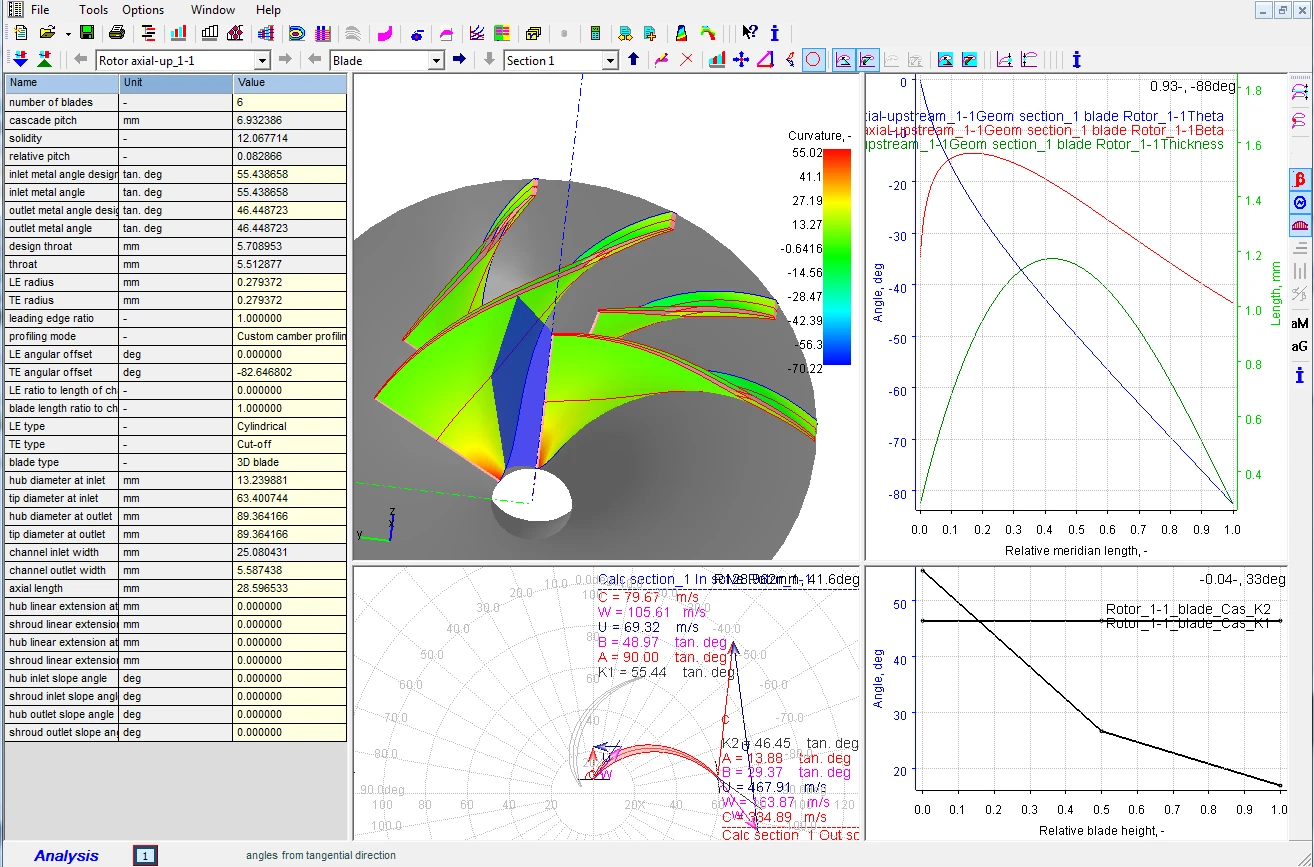
Task: Click the blue four-way move arrows icon
Action: tap(741, 60)
